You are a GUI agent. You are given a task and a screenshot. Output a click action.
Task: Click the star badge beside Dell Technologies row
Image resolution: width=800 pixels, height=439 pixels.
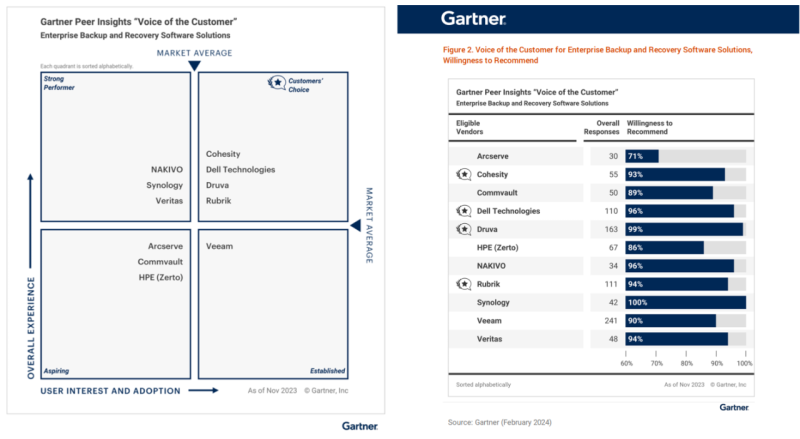tap(464, 211)
